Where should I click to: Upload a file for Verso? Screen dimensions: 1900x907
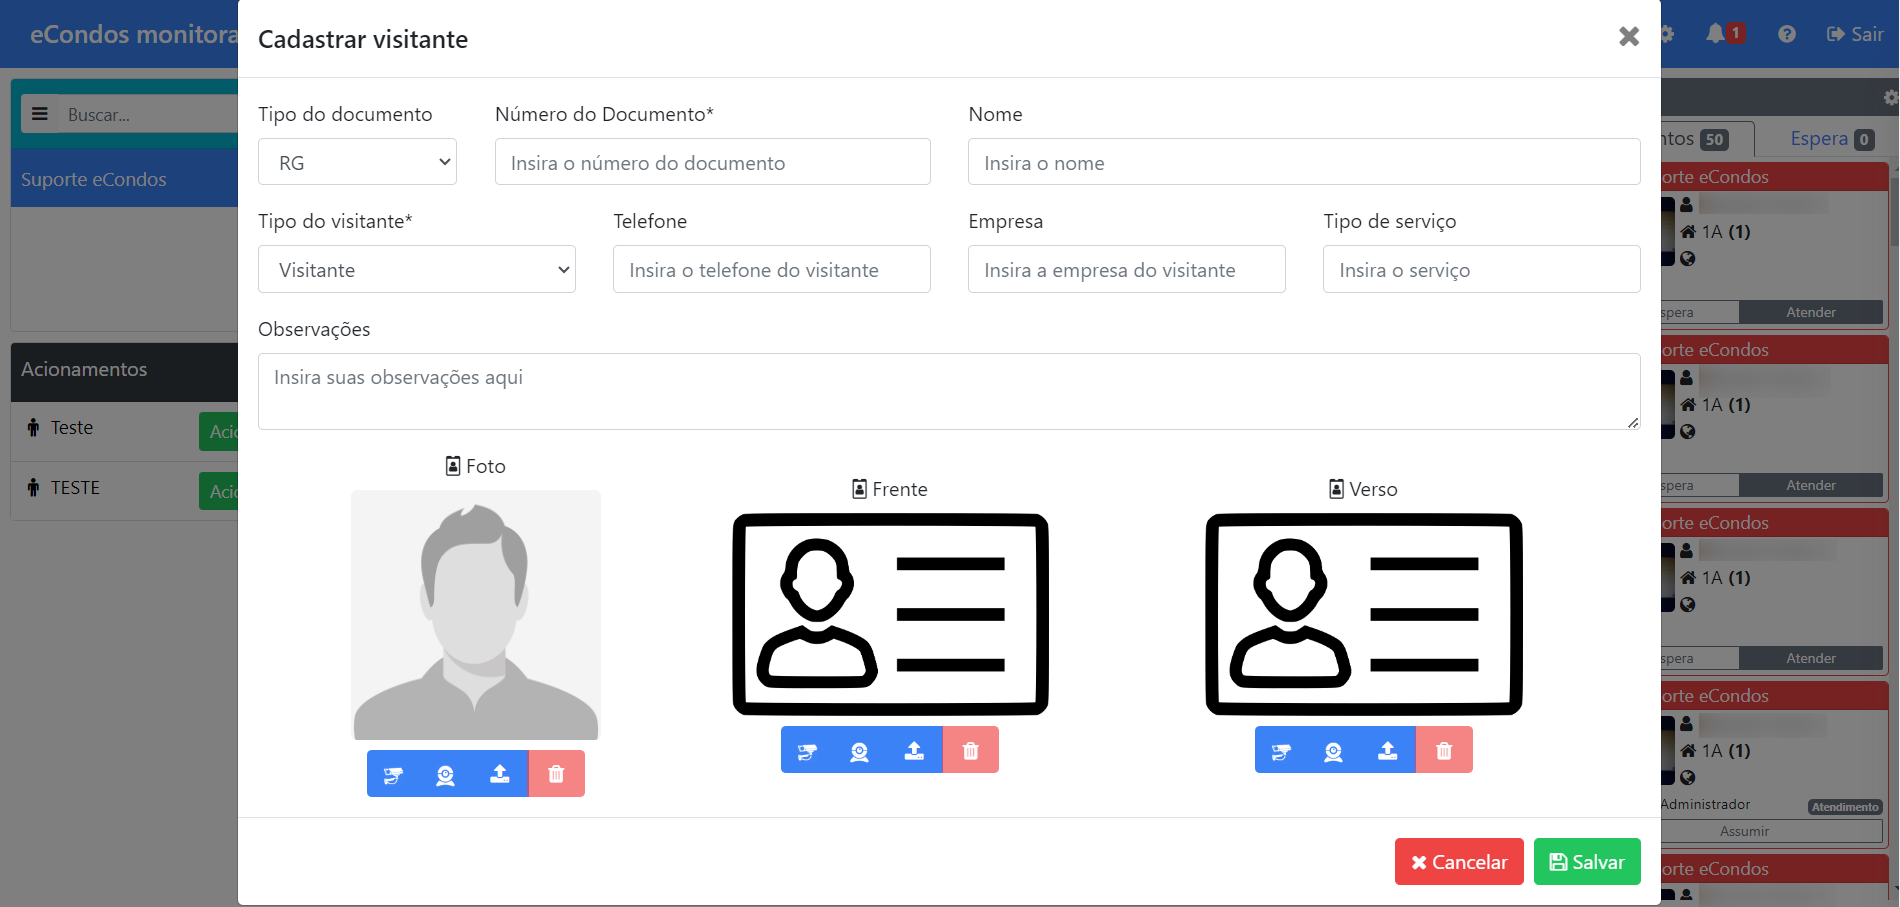[1388, 751]
